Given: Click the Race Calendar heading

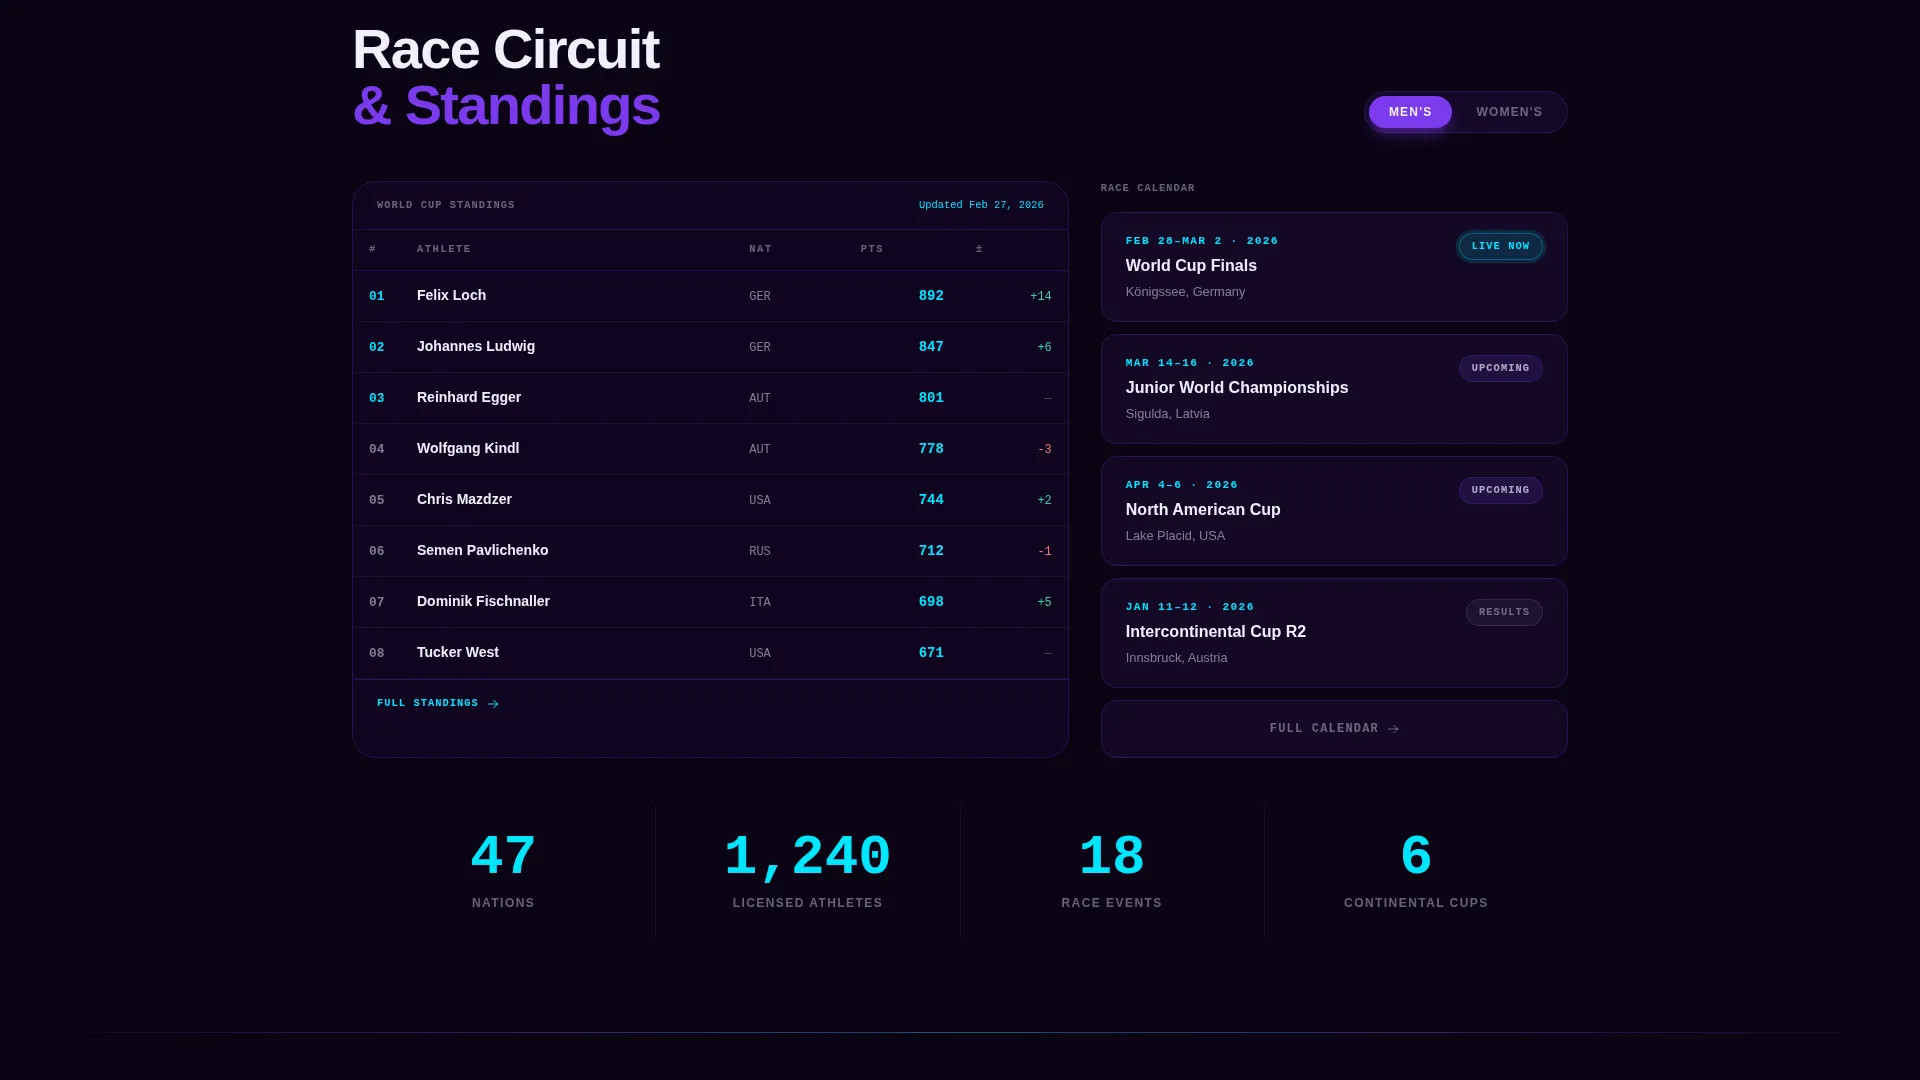Looking at the screenshot, I should (1148, 188).
